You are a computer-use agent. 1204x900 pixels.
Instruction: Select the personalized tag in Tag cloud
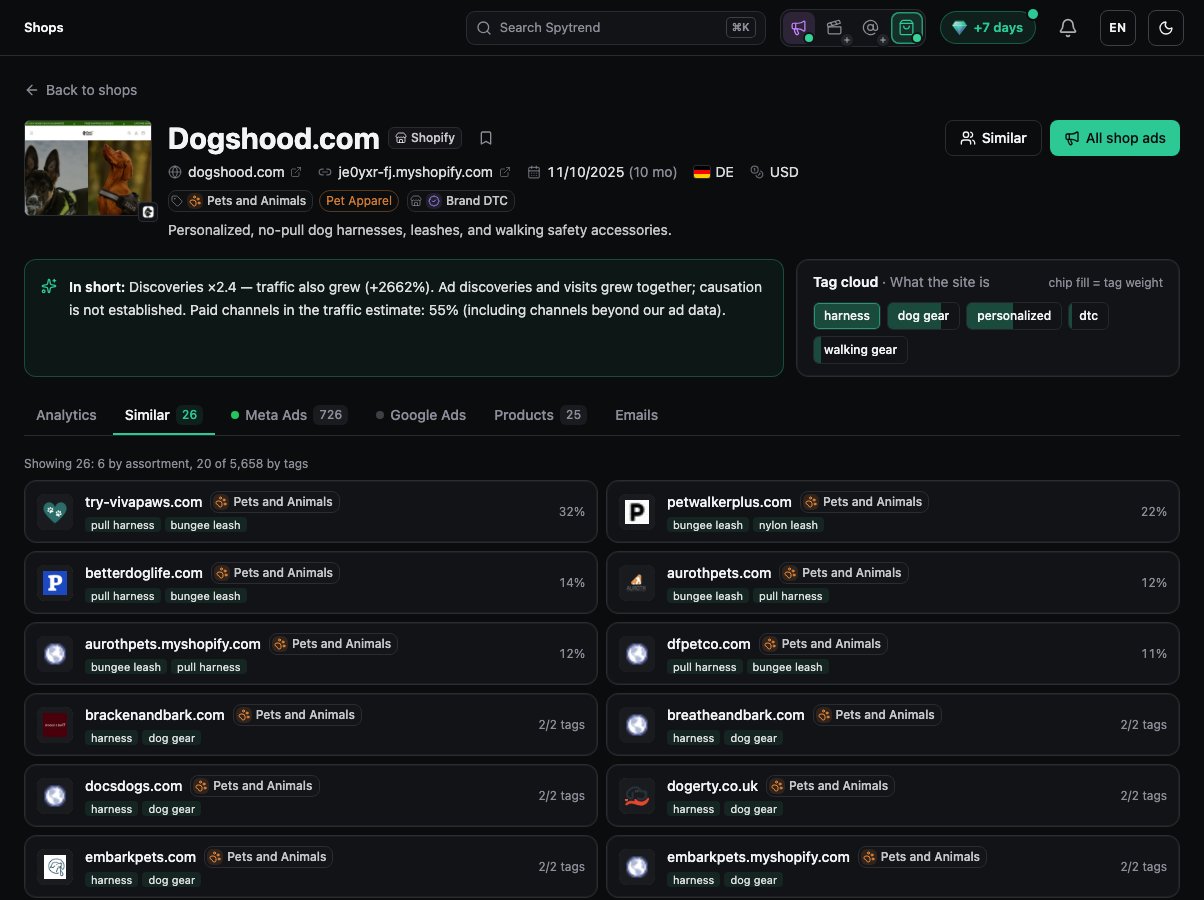click(x=1014, y=316)
